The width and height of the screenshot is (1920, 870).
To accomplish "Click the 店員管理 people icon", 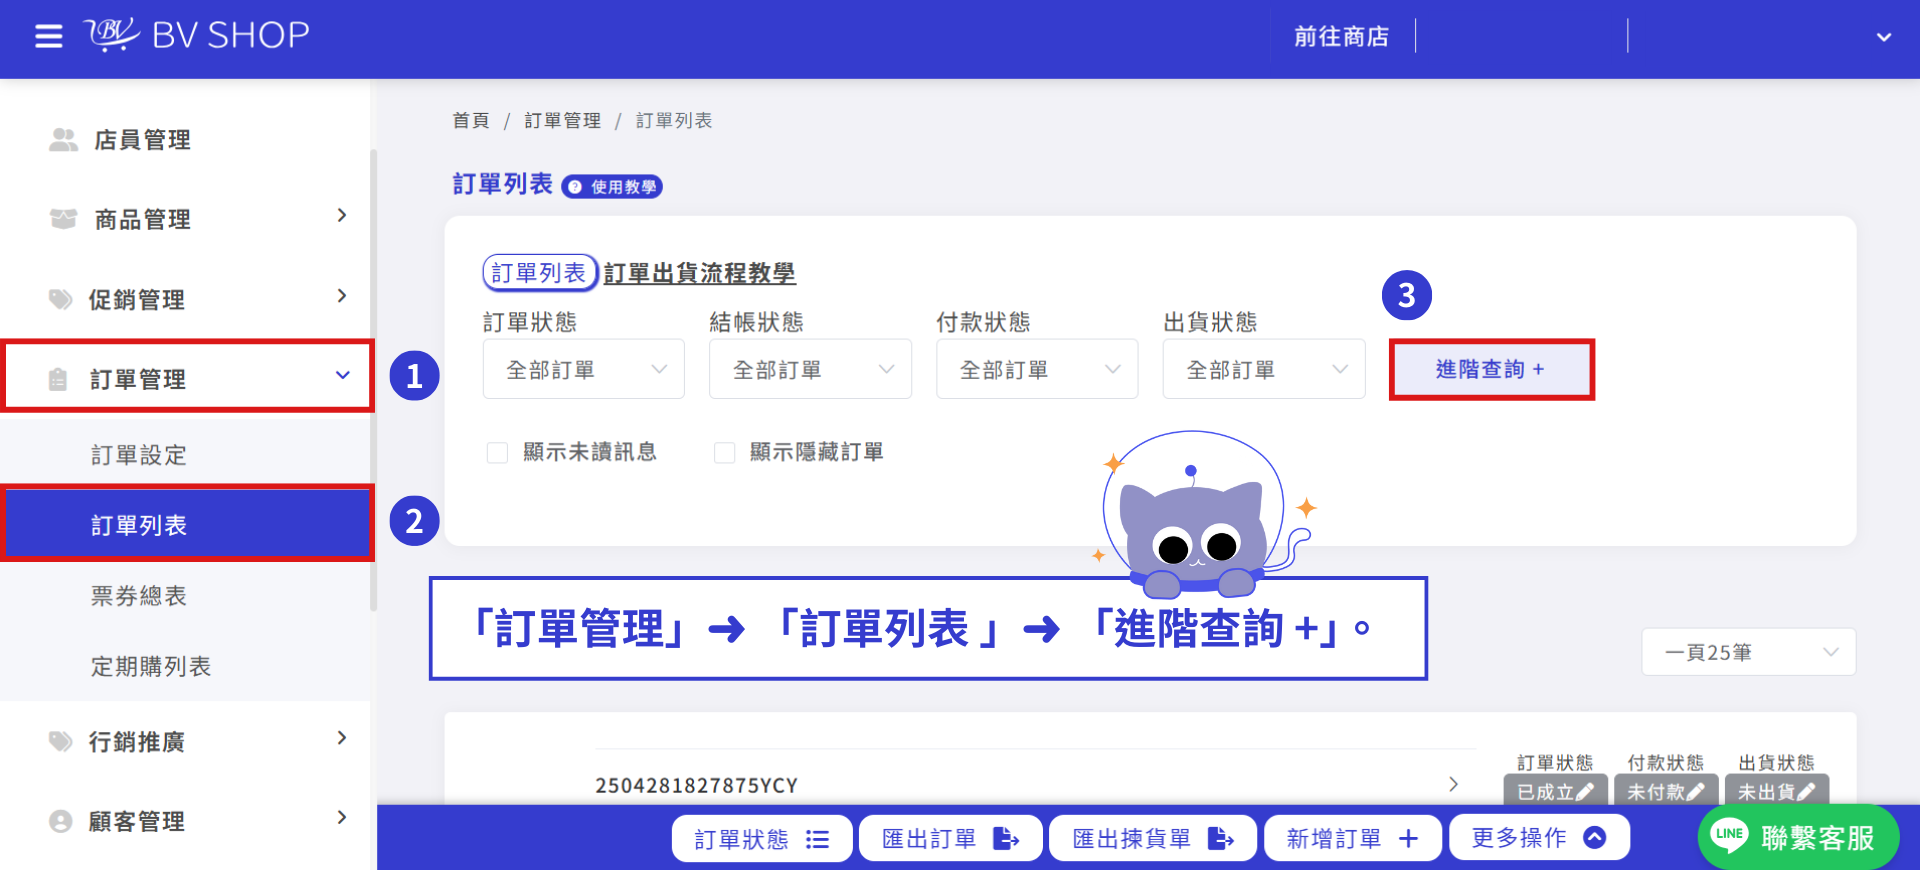I will click(63, 140).
